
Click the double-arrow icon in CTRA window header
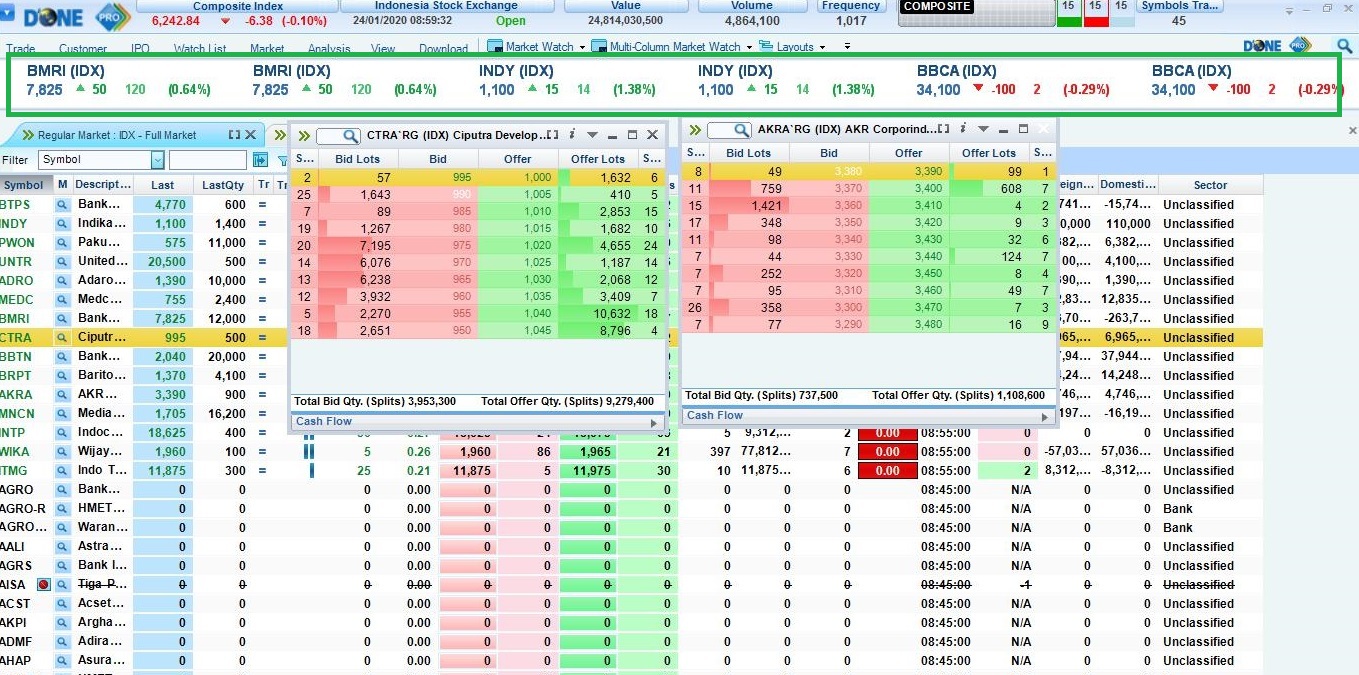click(304, 135)
